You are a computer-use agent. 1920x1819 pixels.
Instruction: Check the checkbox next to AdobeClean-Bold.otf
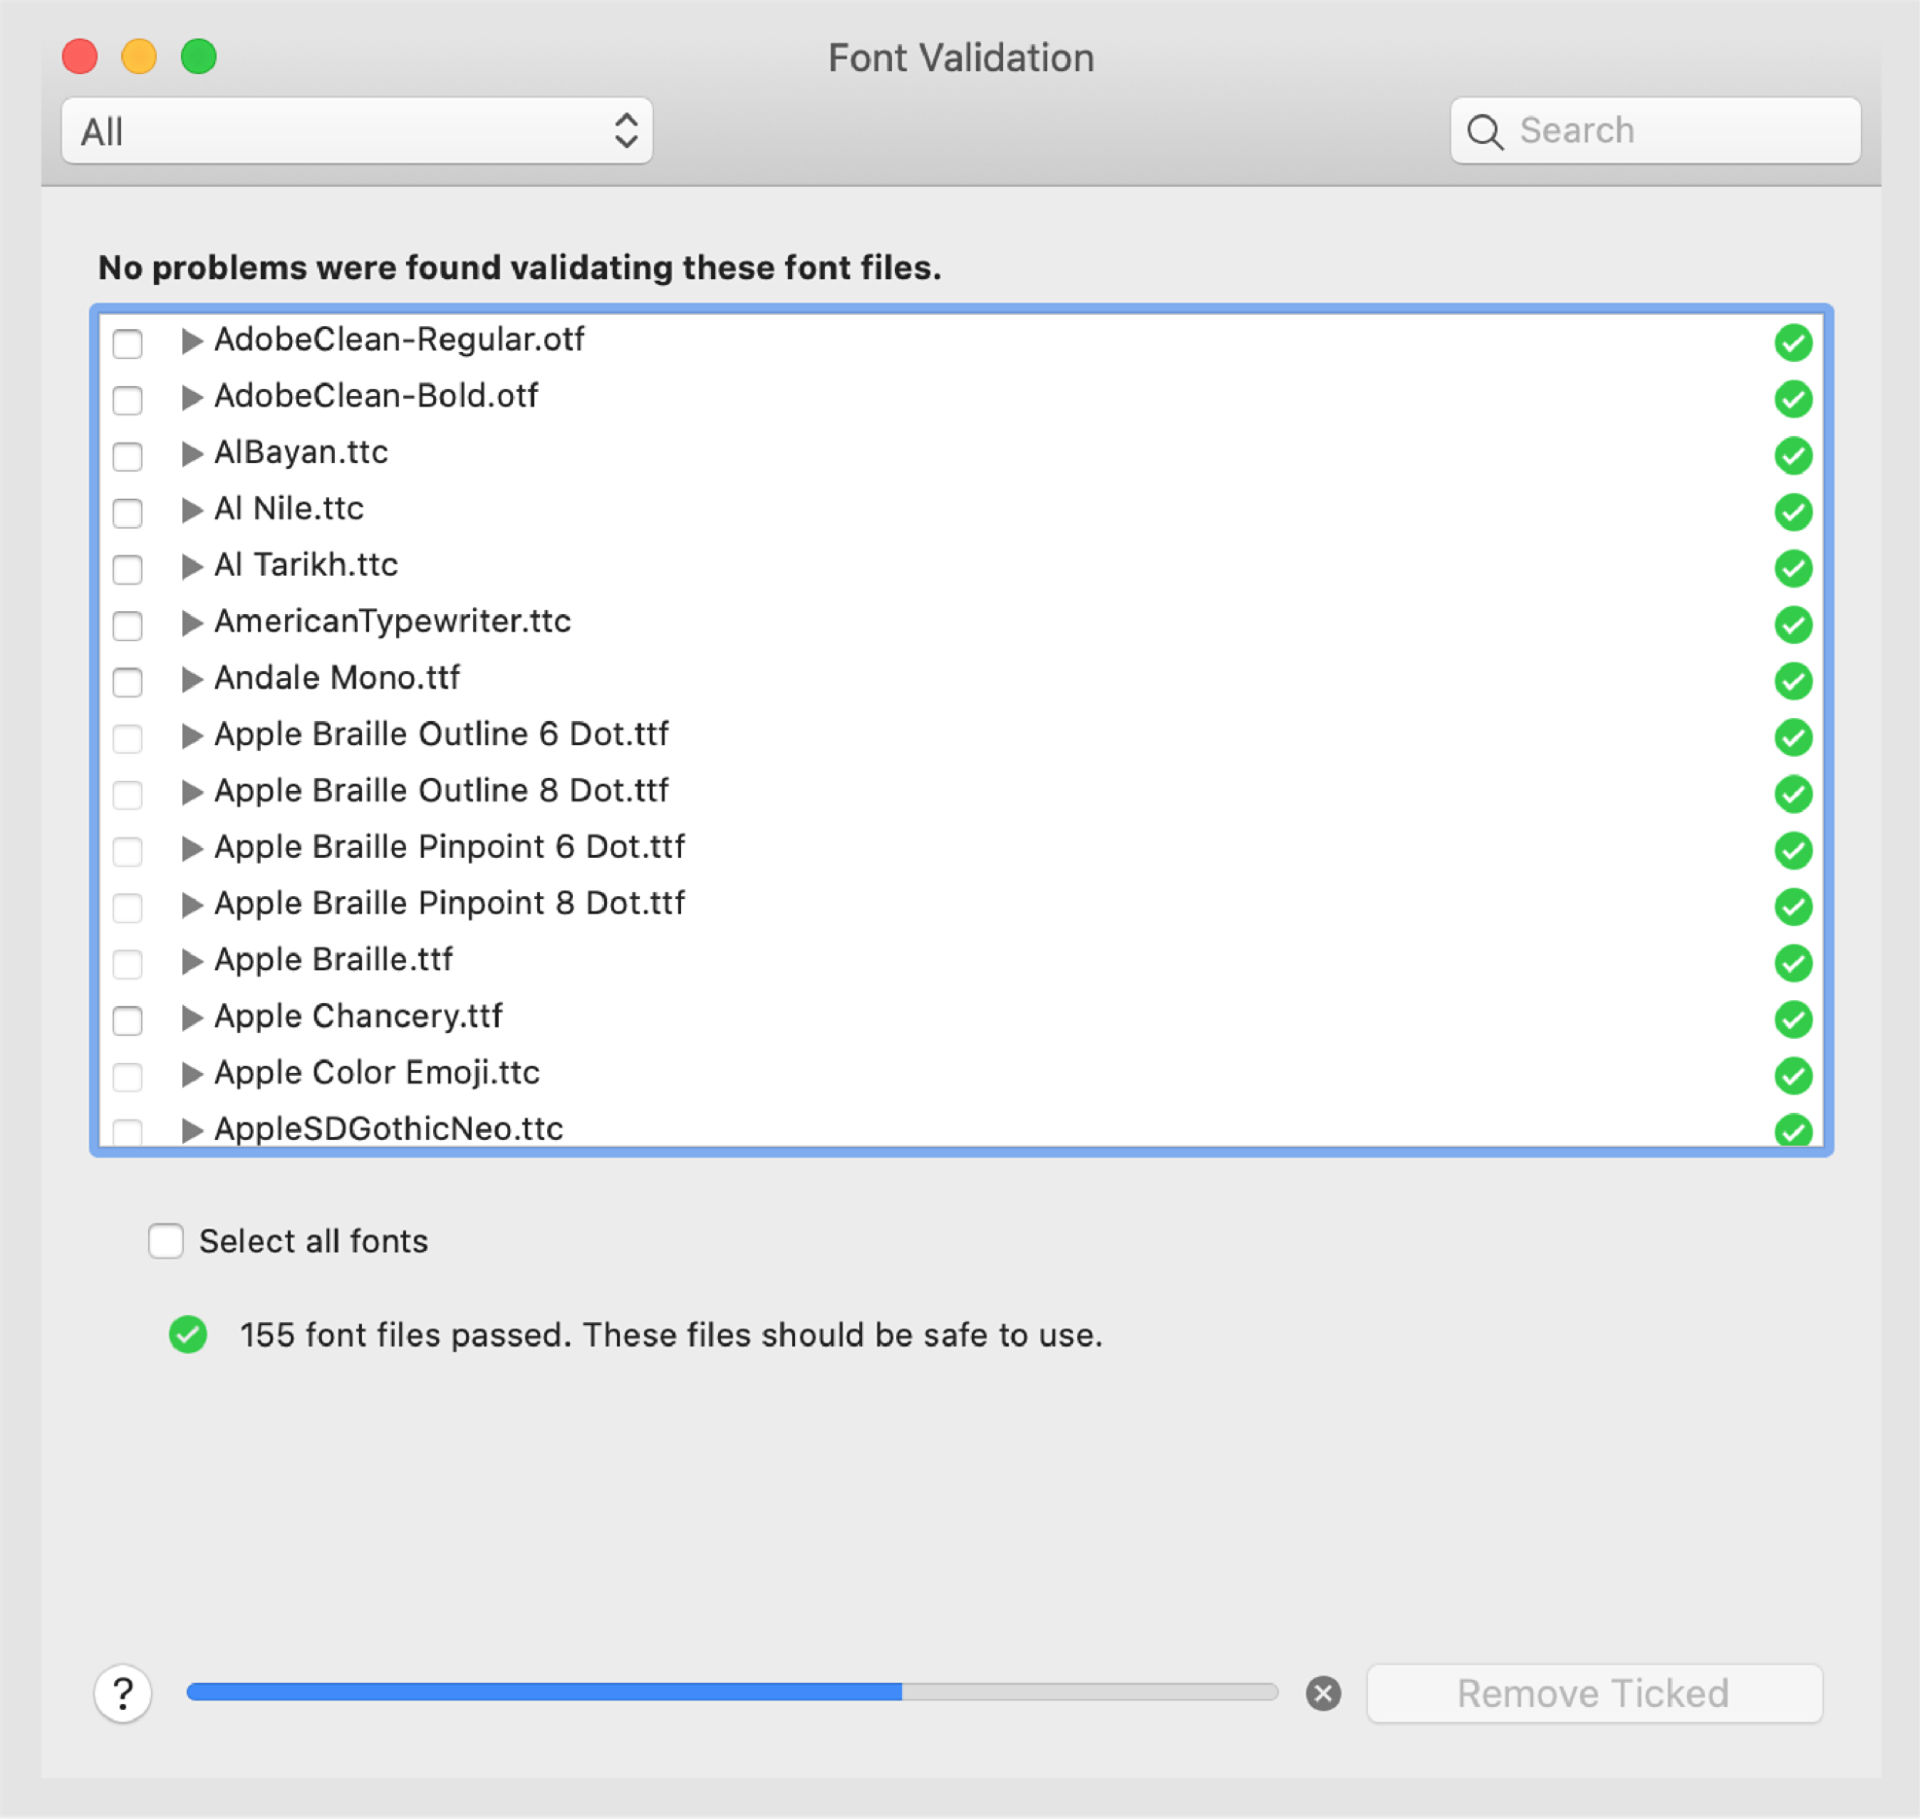coord(132,398)
